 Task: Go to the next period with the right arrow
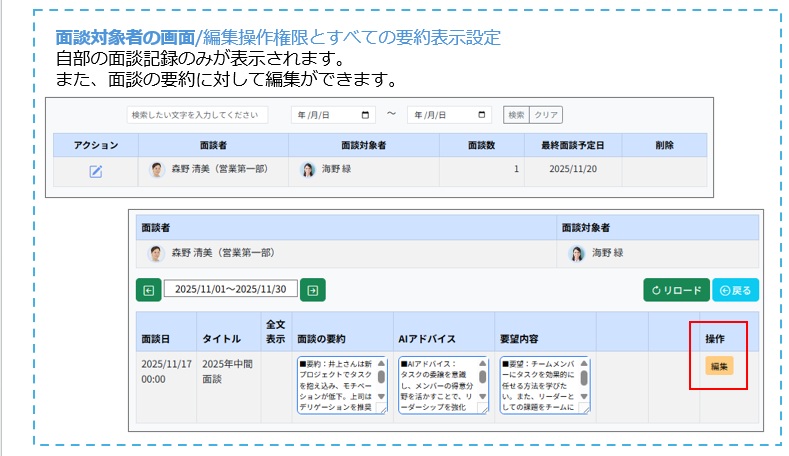(313, 290)
